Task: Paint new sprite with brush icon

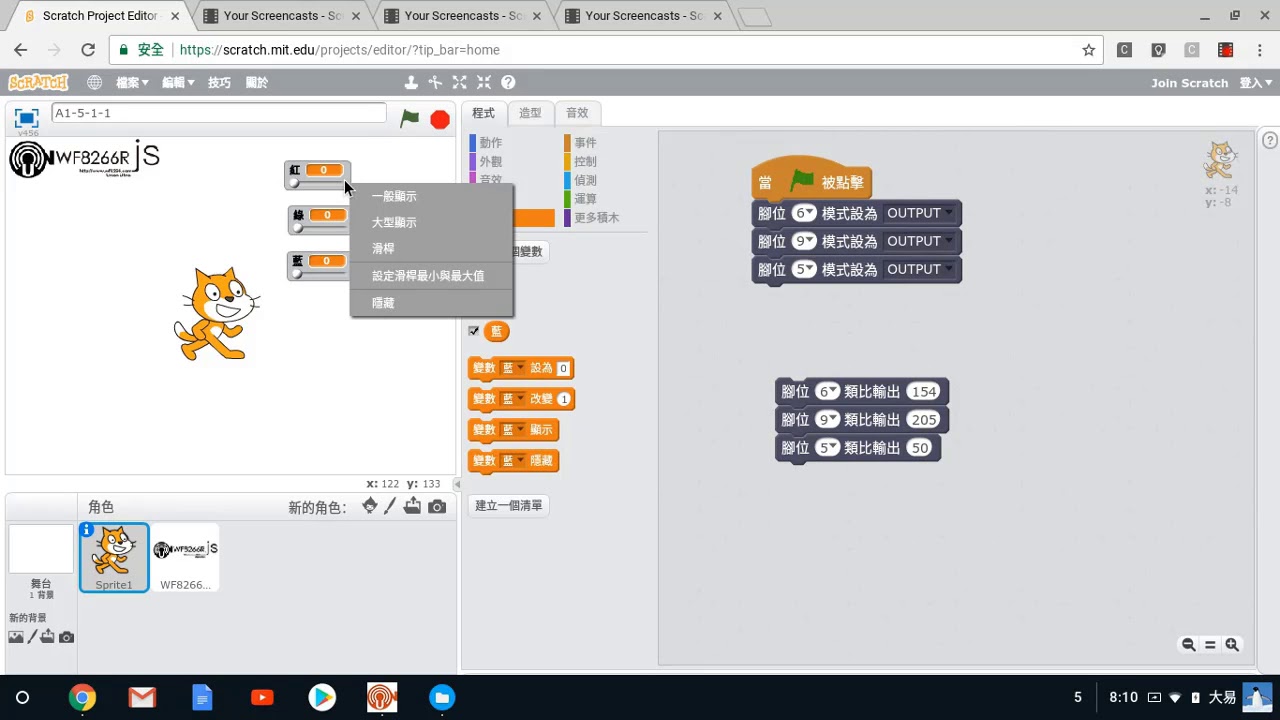Action: click(390, 507)
